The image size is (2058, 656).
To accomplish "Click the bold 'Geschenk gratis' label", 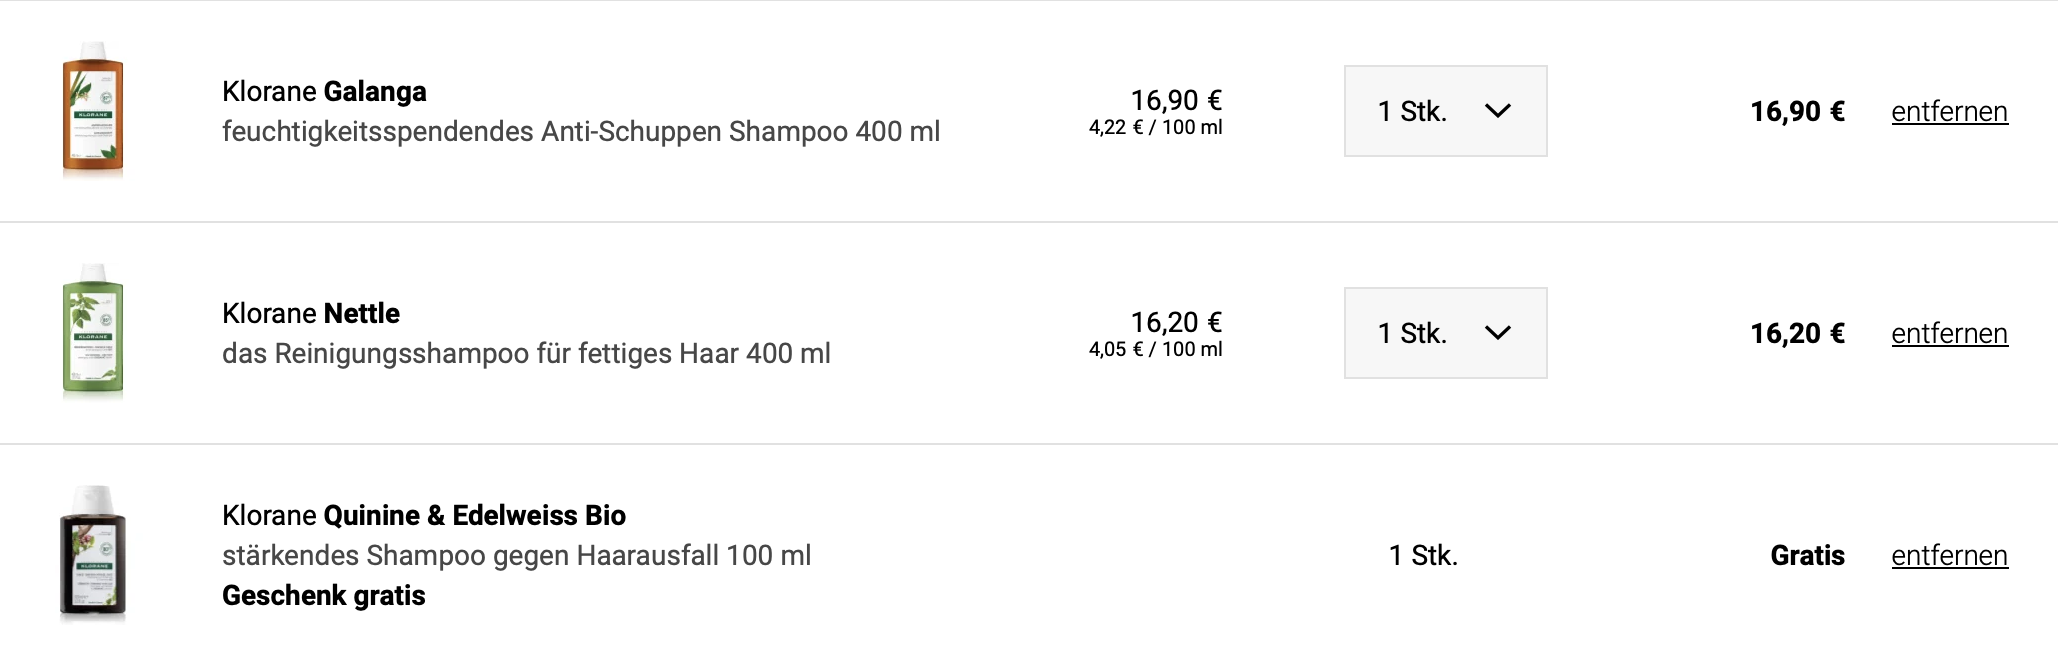I will 324,596.
